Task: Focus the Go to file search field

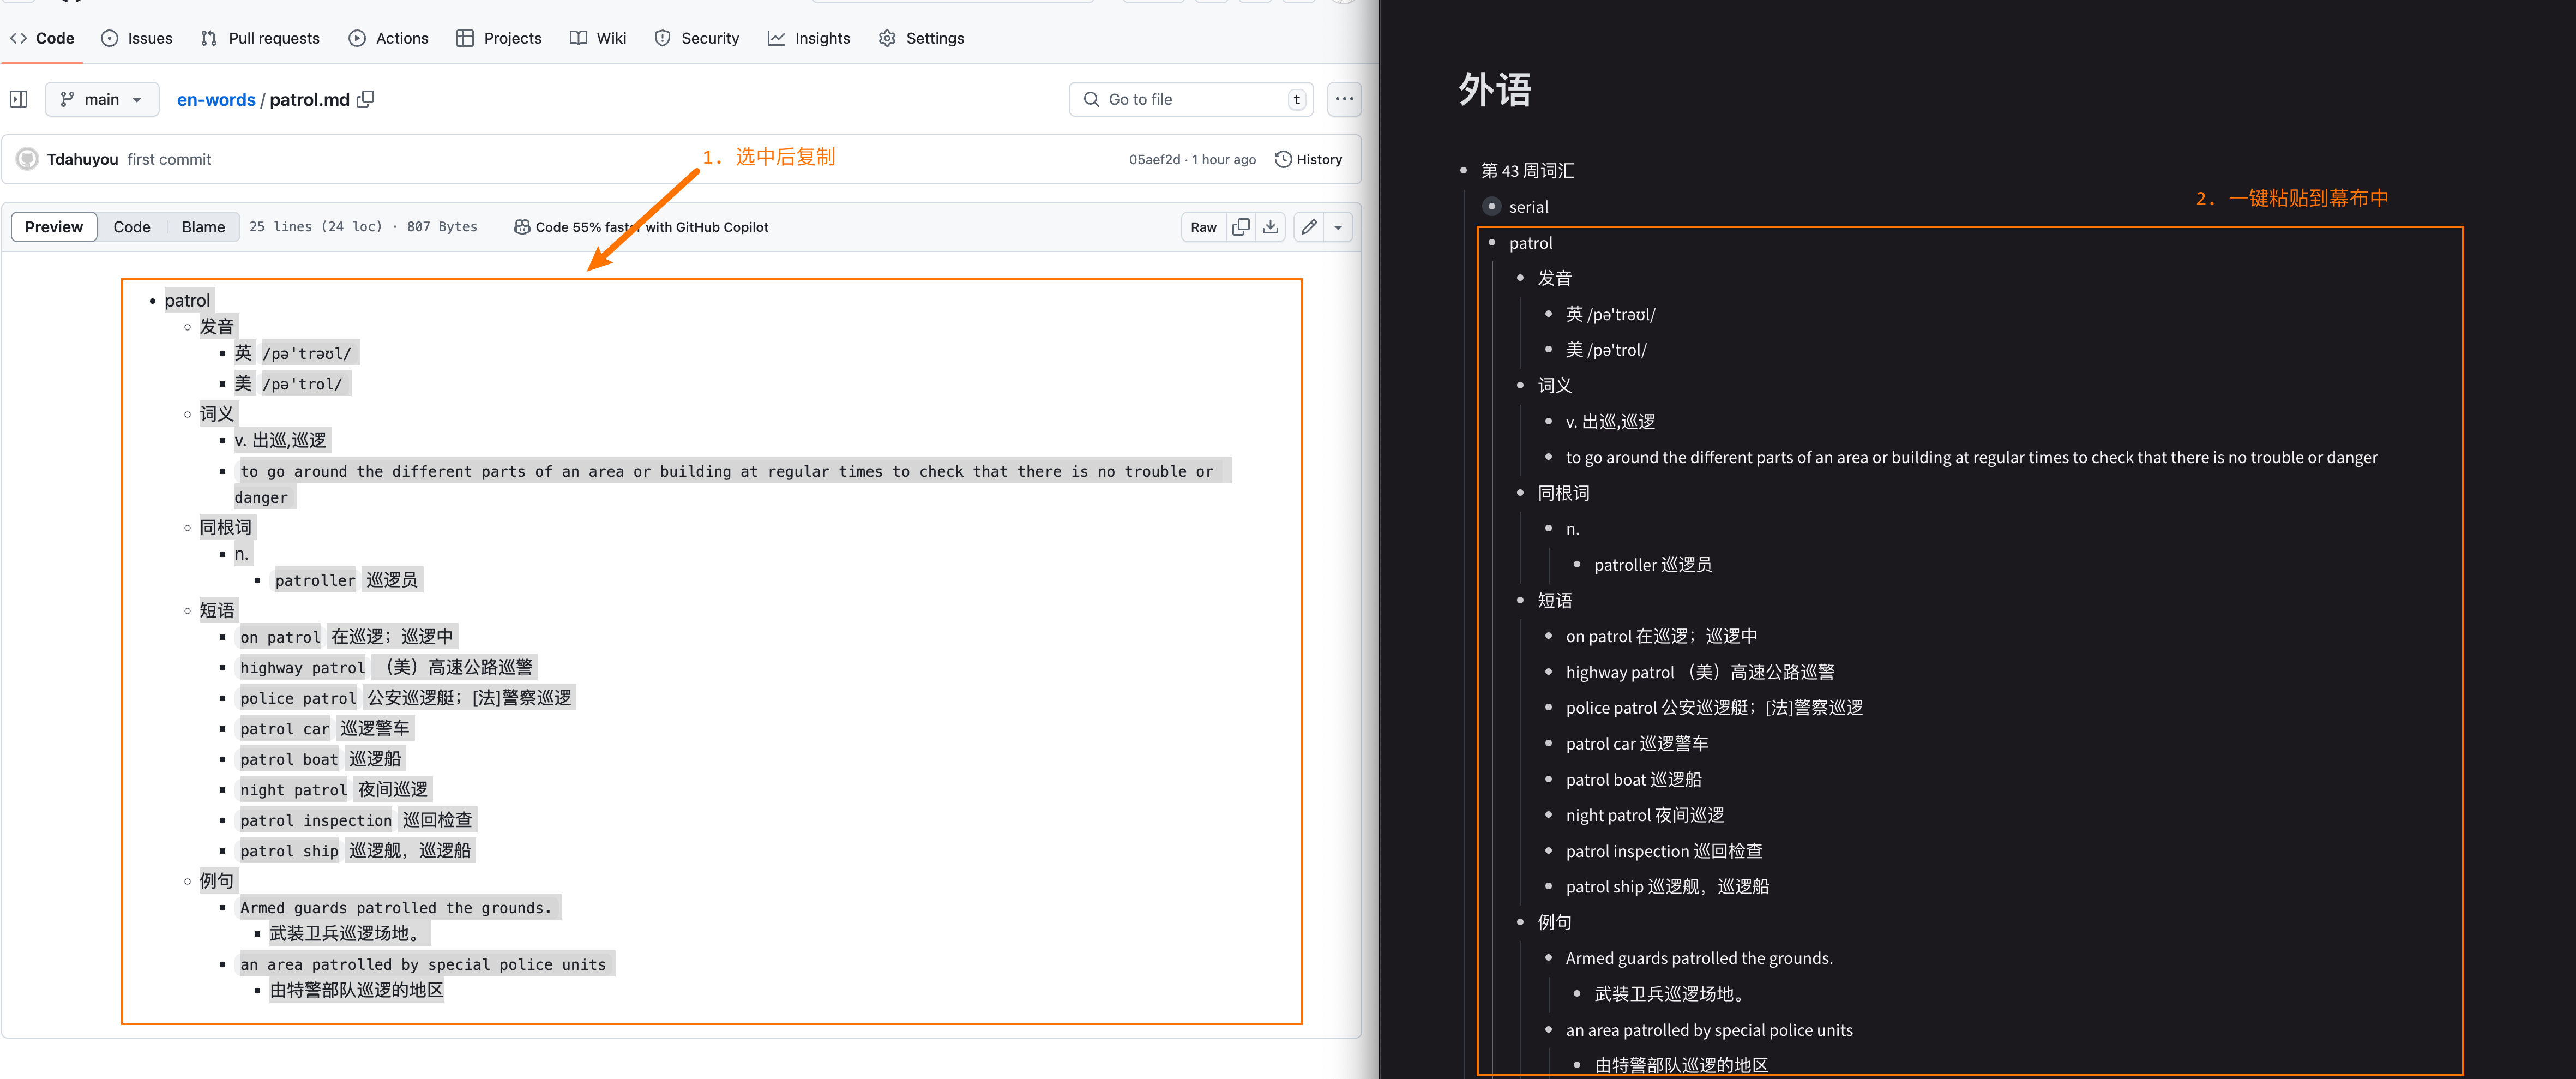Action: click(1191, 99)
